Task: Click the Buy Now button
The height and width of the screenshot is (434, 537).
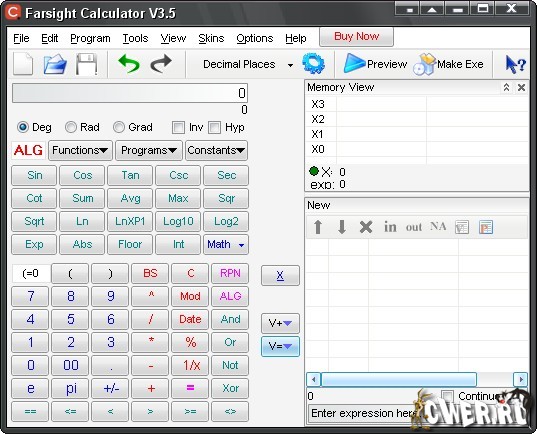Action: coord(356,36)
